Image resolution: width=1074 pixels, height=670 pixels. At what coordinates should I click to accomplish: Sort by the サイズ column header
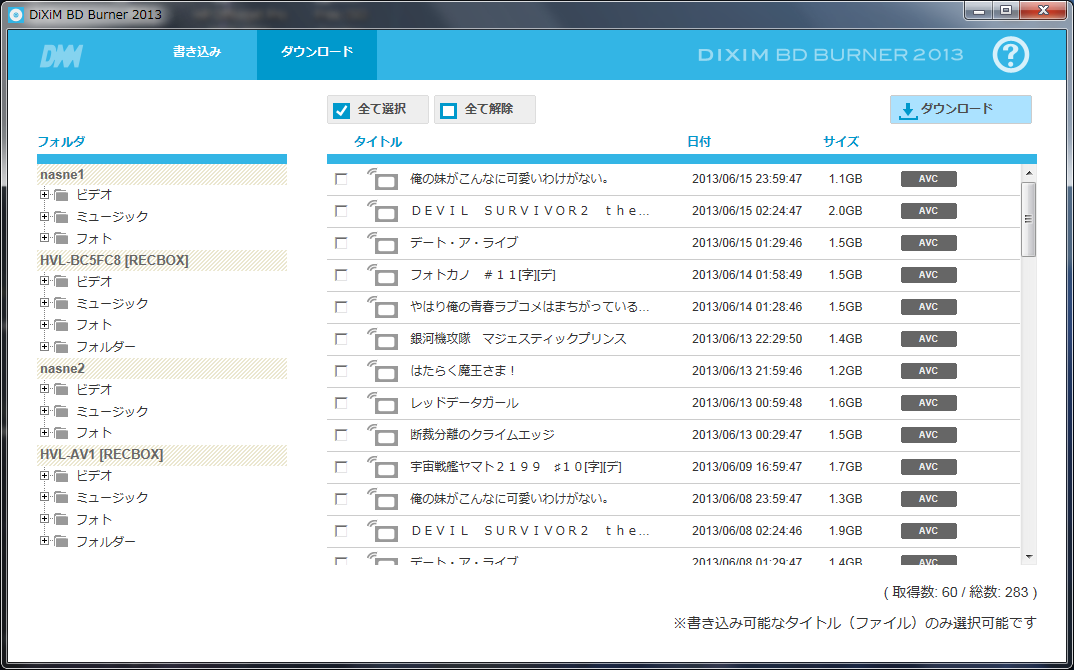pos(840,142)
